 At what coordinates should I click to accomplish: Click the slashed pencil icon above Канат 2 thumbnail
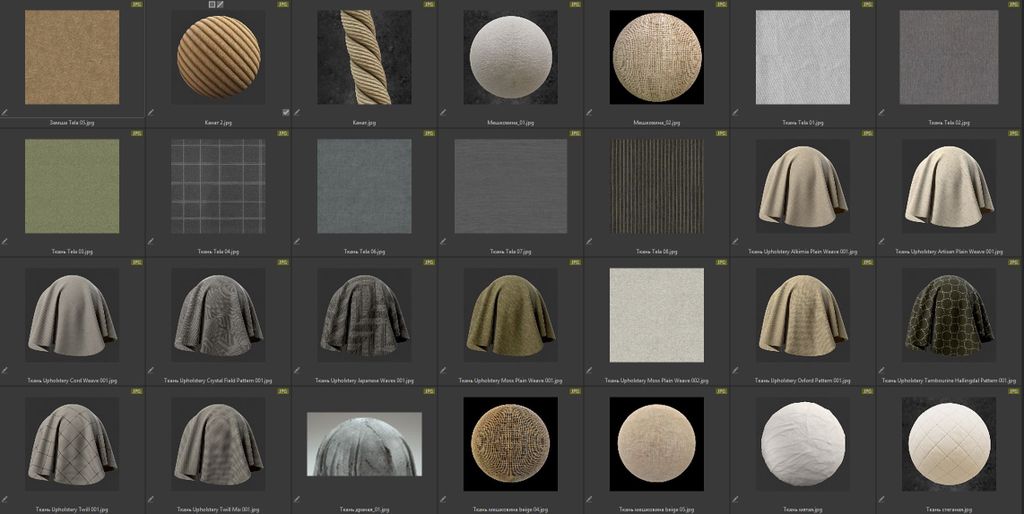[x=221, y=5]
